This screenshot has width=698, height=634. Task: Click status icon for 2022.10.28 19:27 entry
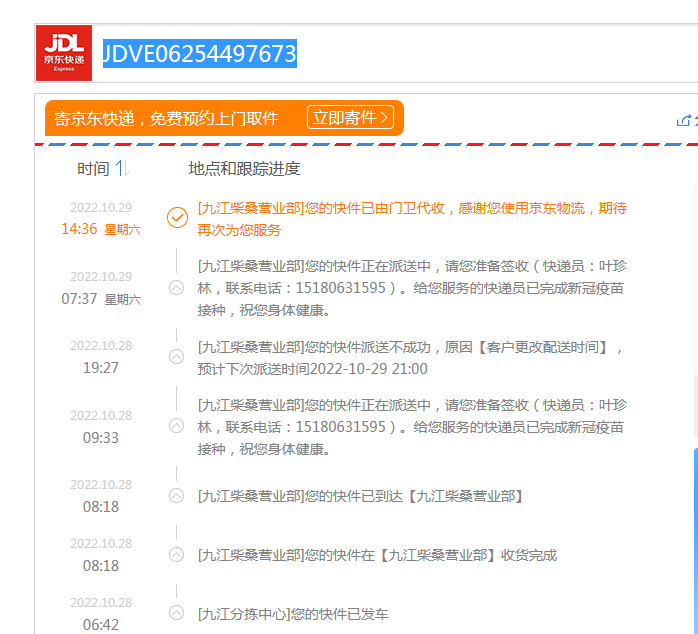(x=177, y=357)
